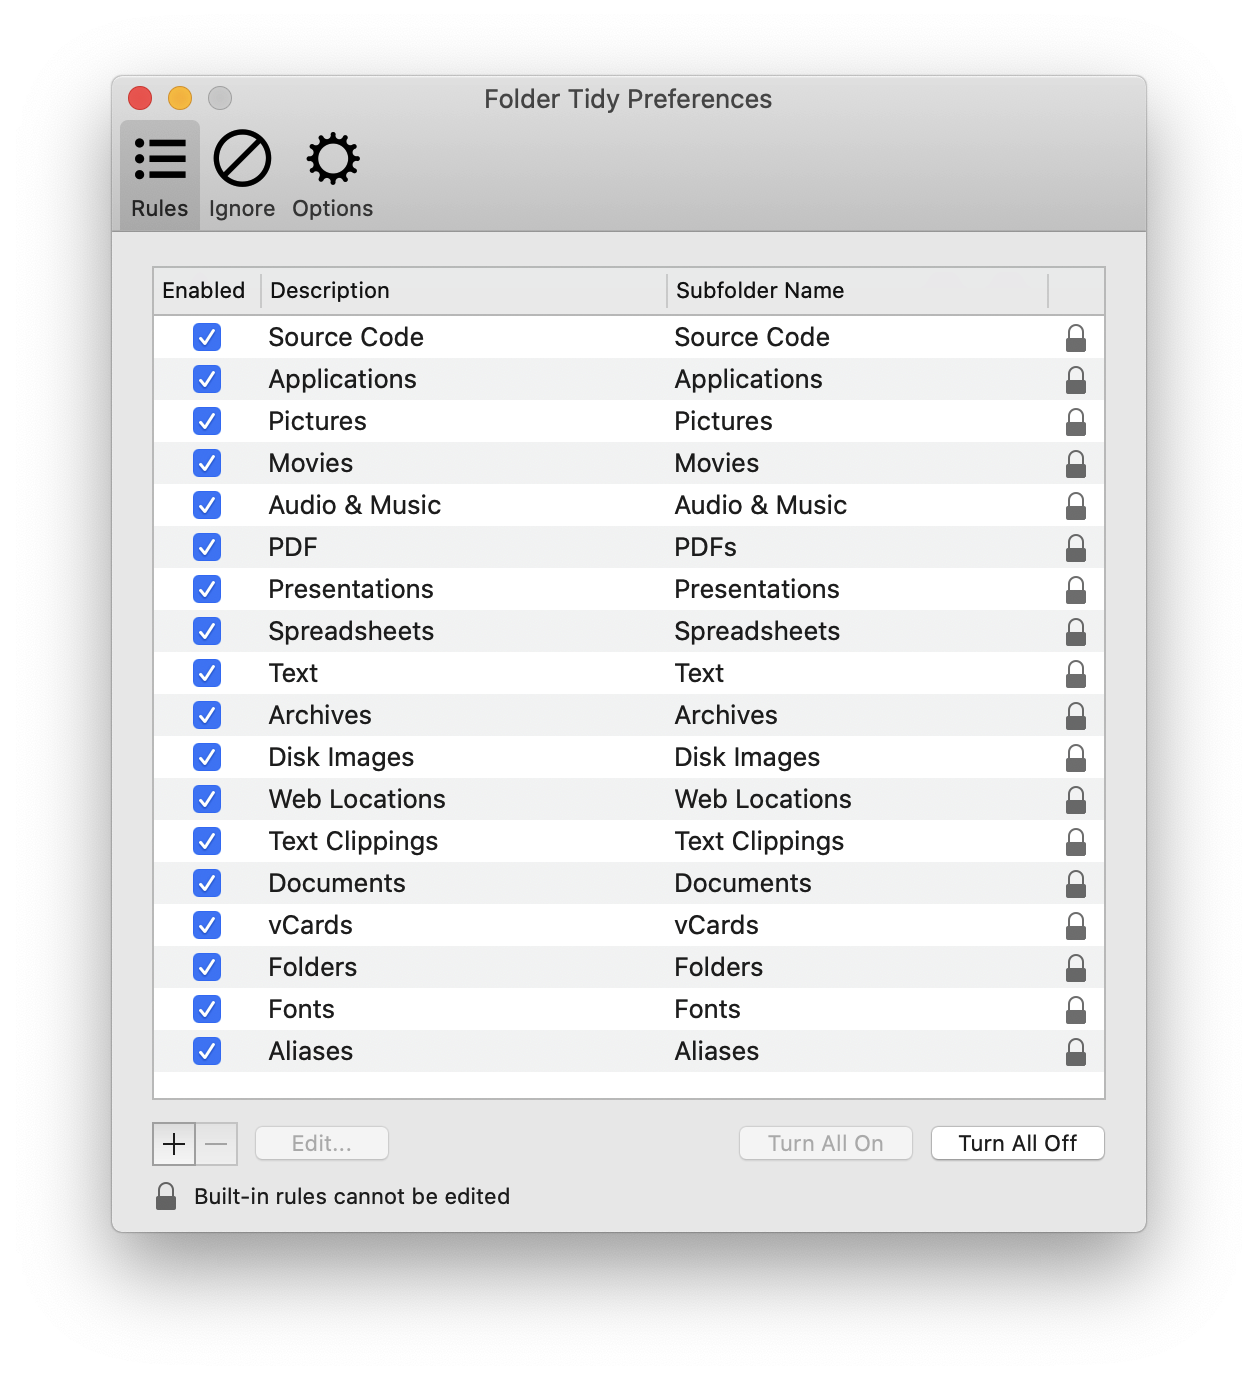Click the Turn All On button
Viewport: 1258px width, 1380px height.
[825, 1143]
